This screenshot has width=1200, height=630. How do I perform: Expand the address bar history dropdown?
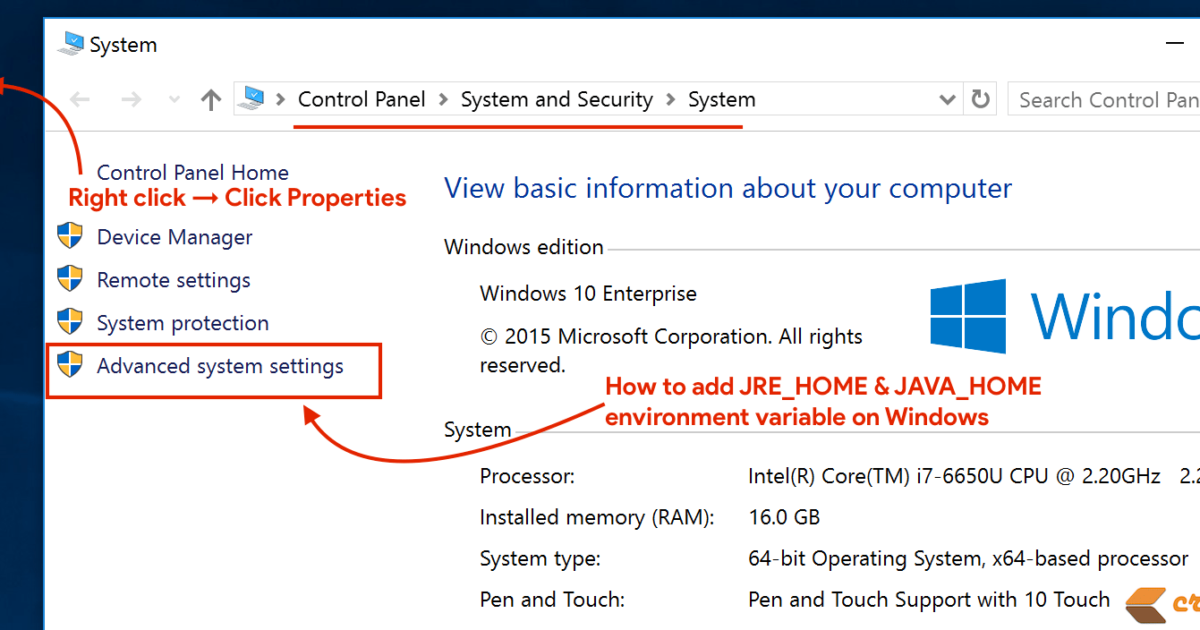pyautogui.click(x=947, y=100)
